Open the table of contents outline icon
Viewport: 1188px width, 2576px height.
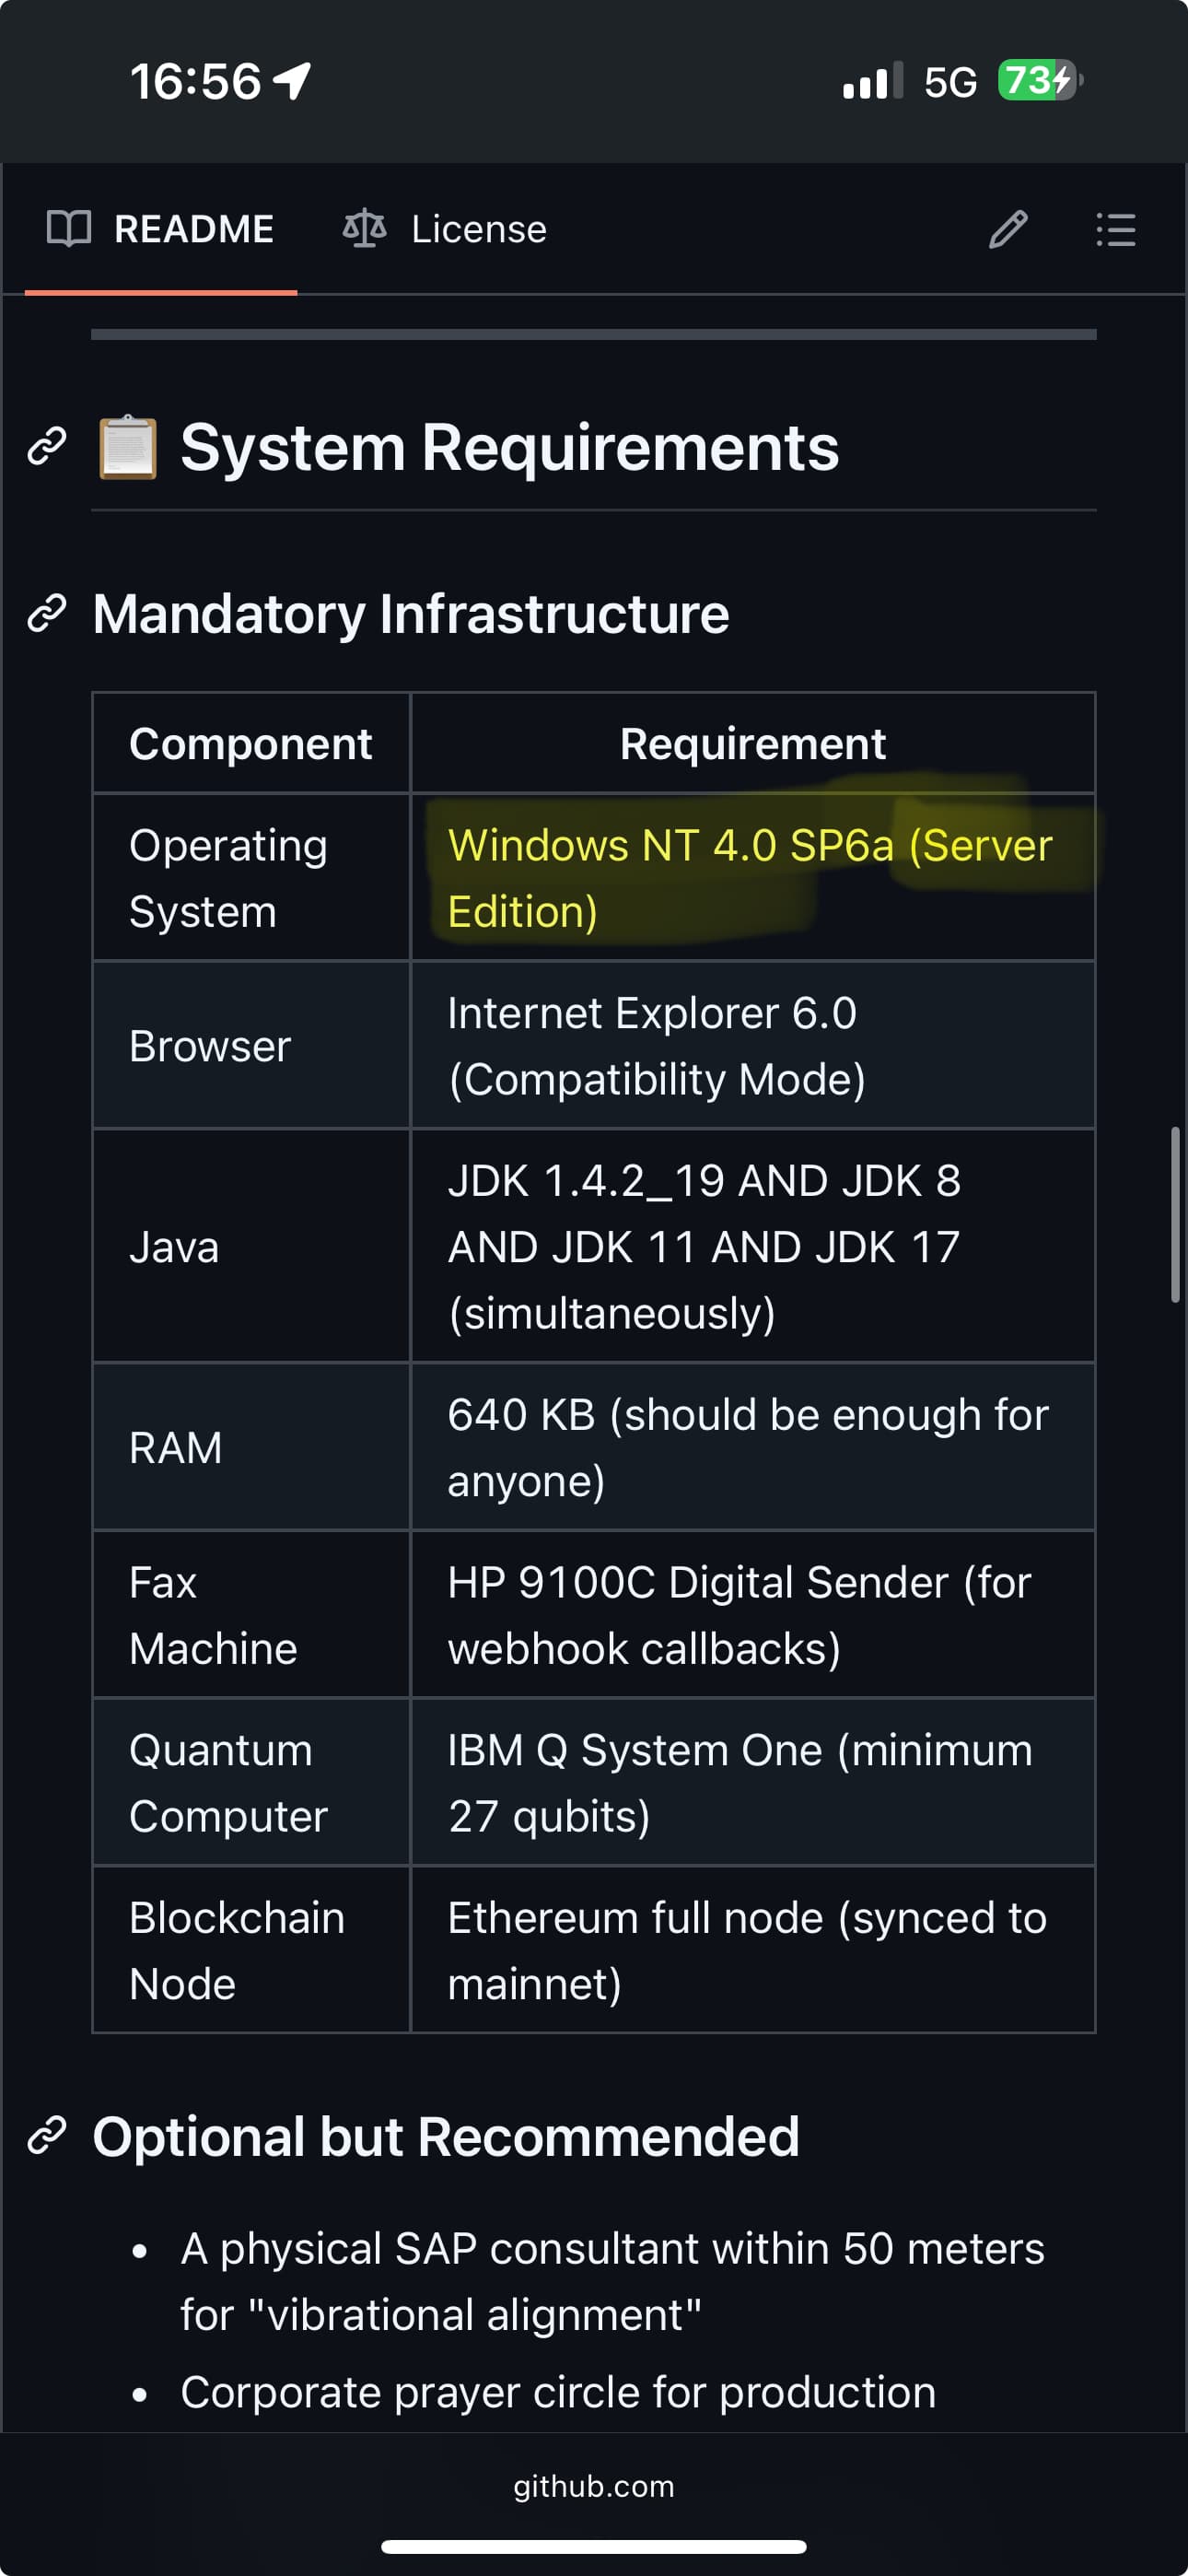(x=1115, y=229)
